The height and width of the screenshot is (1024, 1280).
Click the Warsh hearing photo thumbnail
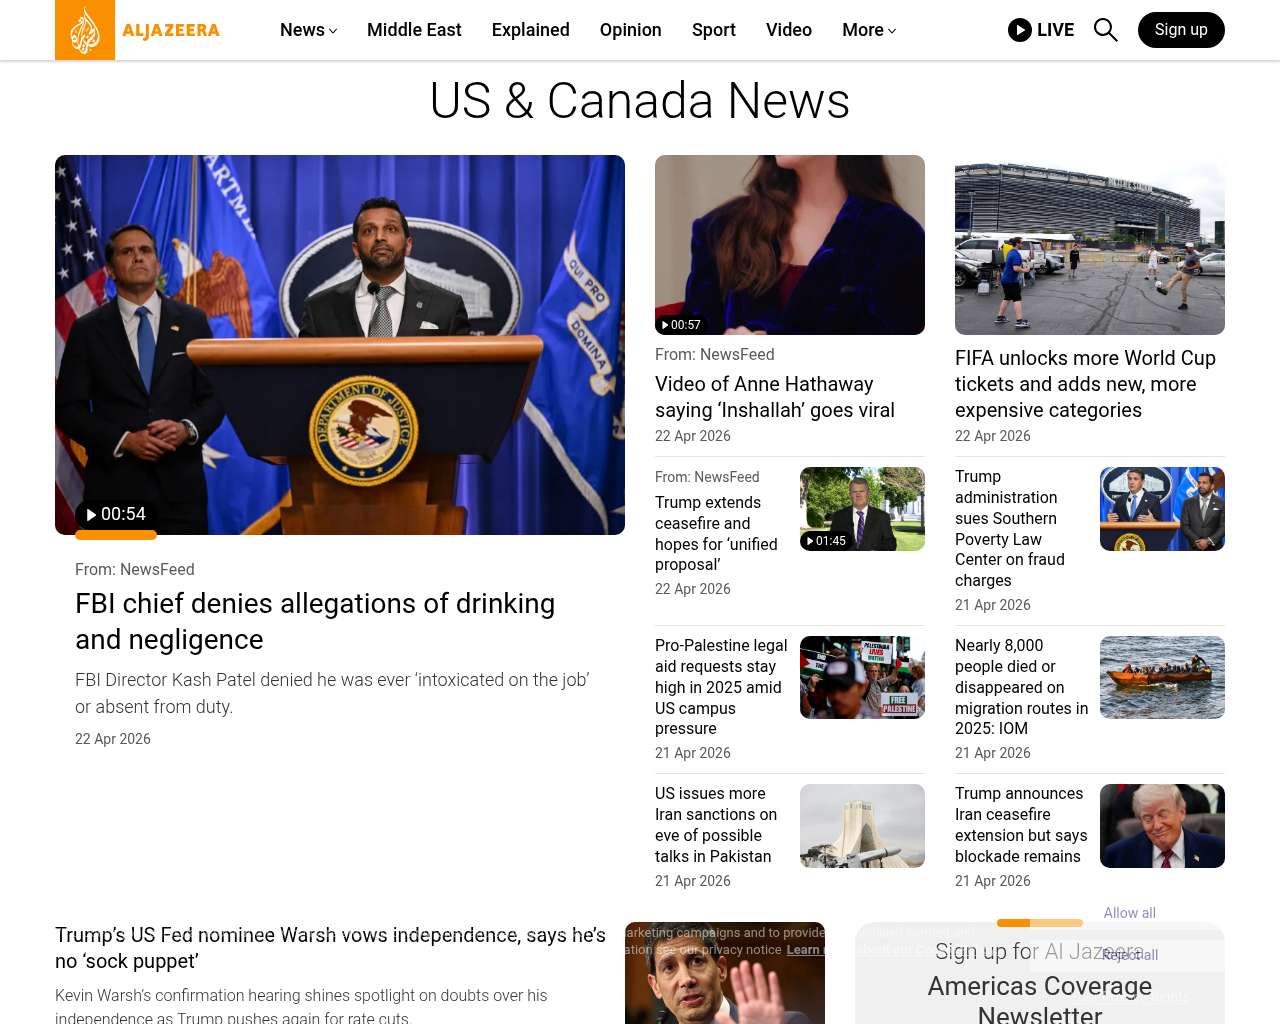tap(725, 973)
